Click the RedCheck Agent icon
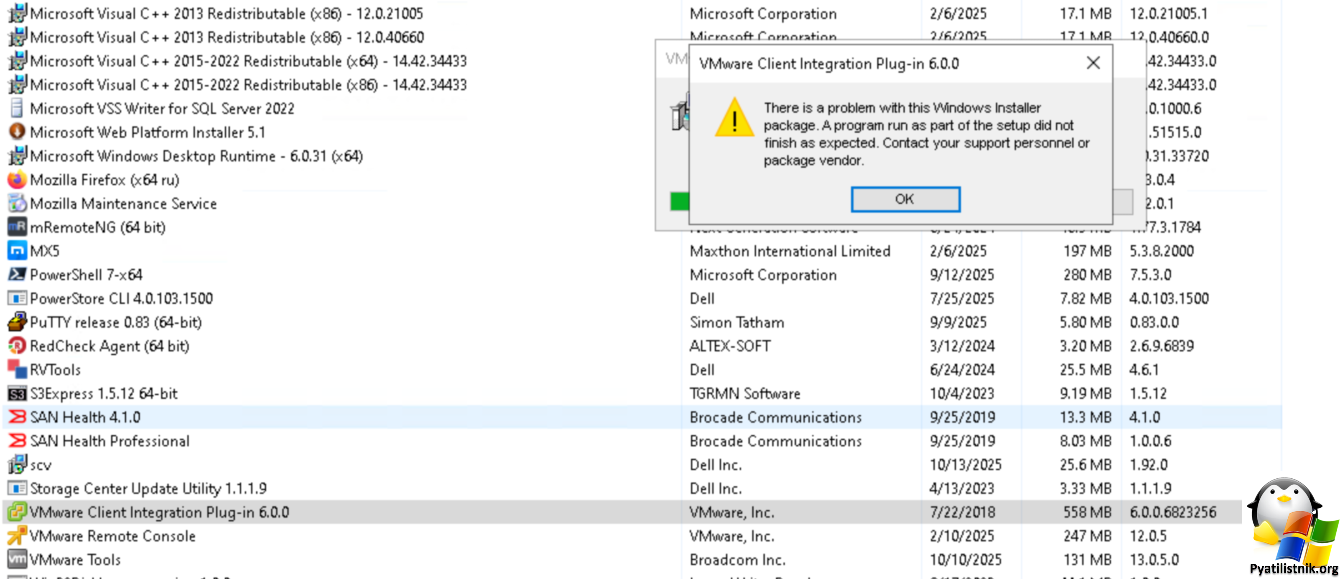Image resolution: width=1344 pixels, height=579 pixels. click(17, 346)
